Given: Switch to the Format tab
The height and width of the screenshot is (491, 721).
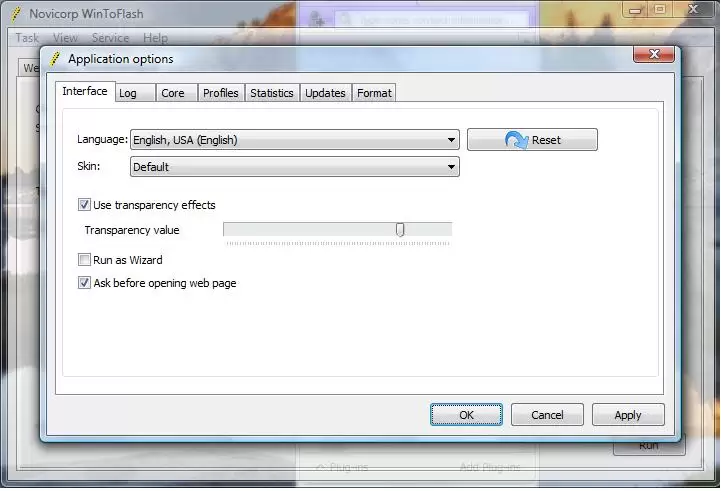Looking at the screenshot, I should click(x=374, y=93).
